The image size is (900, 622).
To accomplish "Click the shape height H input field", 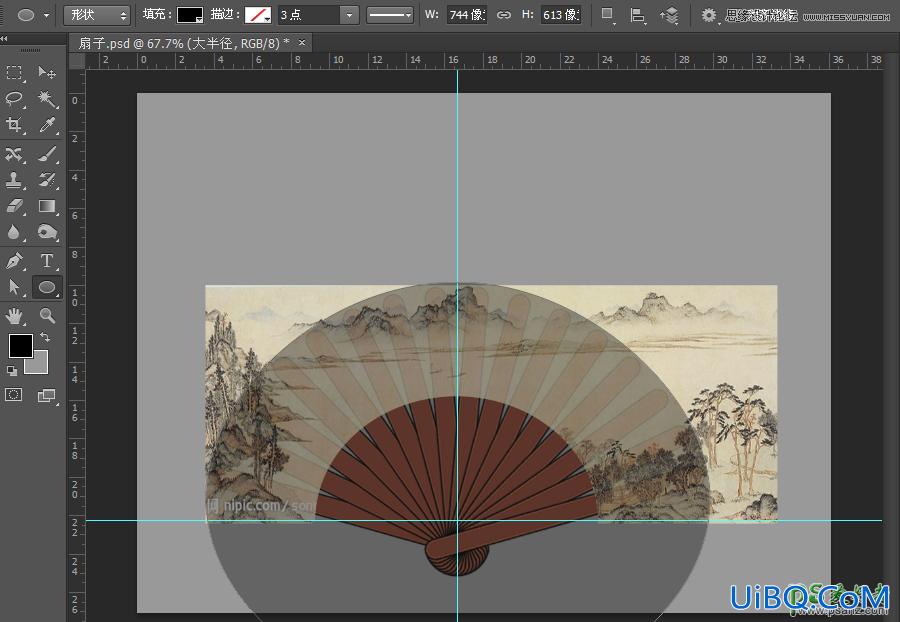I will (x=561, y=15).
